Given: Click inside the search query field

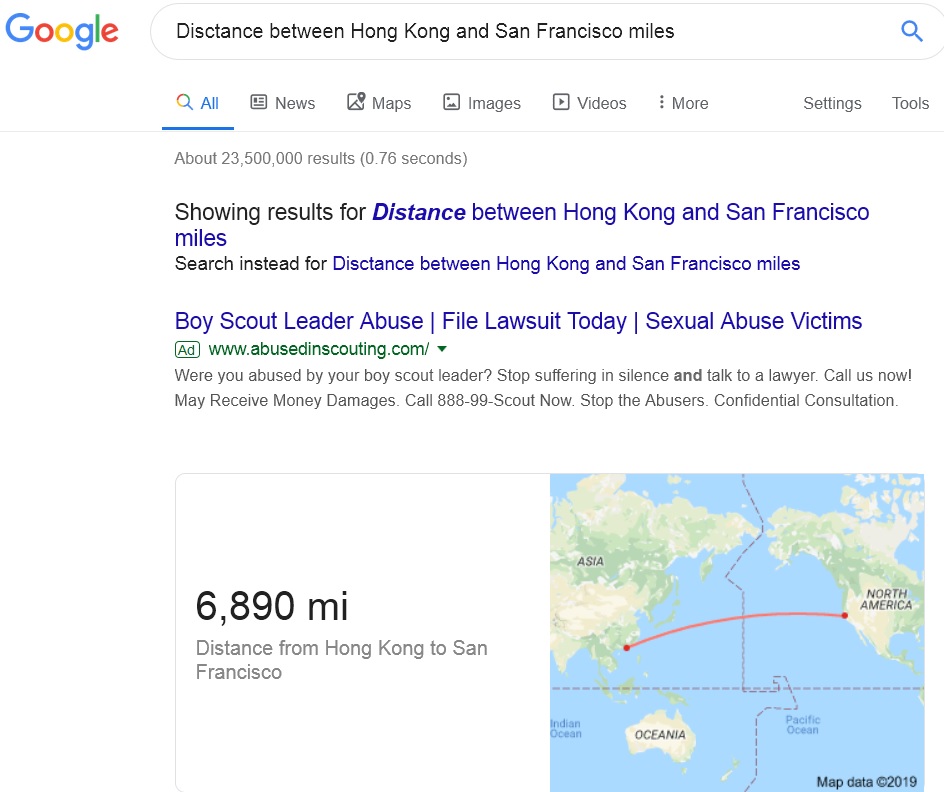Looking at the screenshot, I should pos(500,31).
